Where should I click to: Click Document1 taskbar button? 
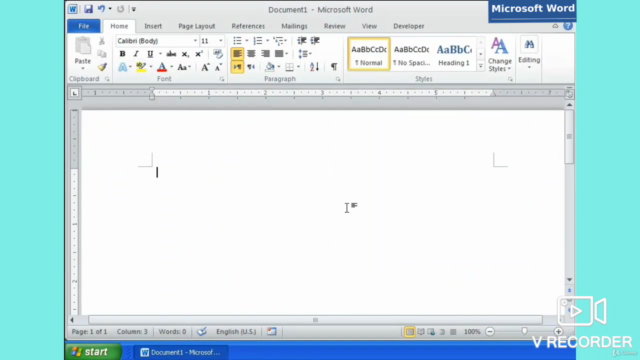pos(181,352)
